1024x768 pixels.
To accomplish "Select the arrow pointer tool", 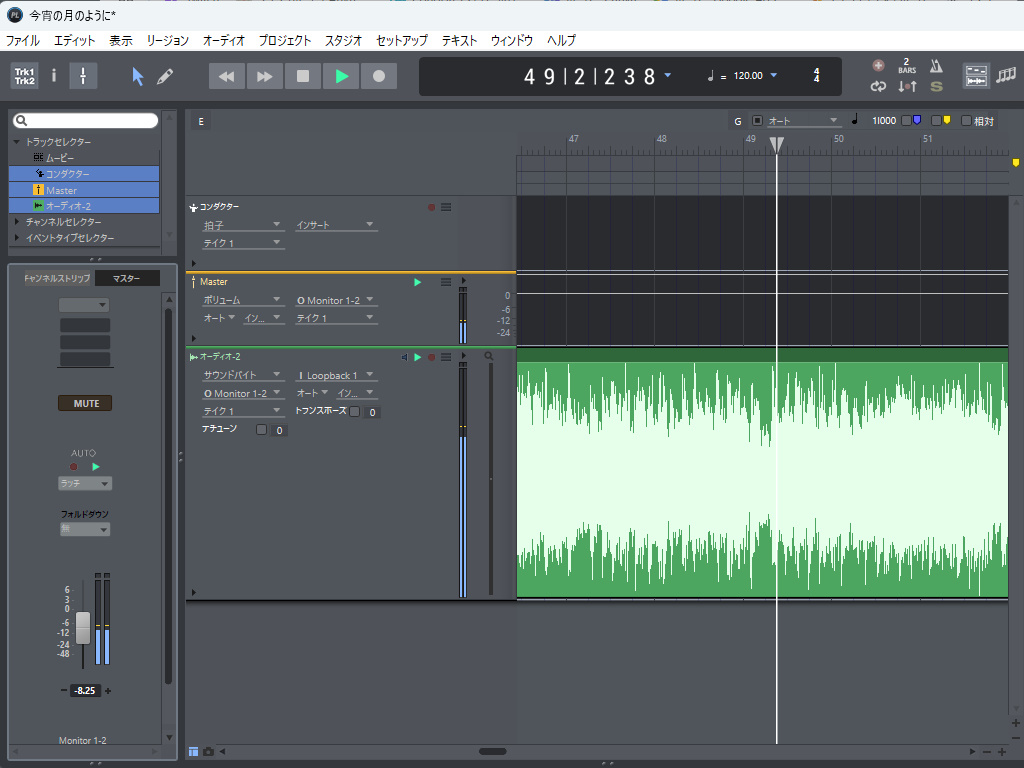I will 138,77.
